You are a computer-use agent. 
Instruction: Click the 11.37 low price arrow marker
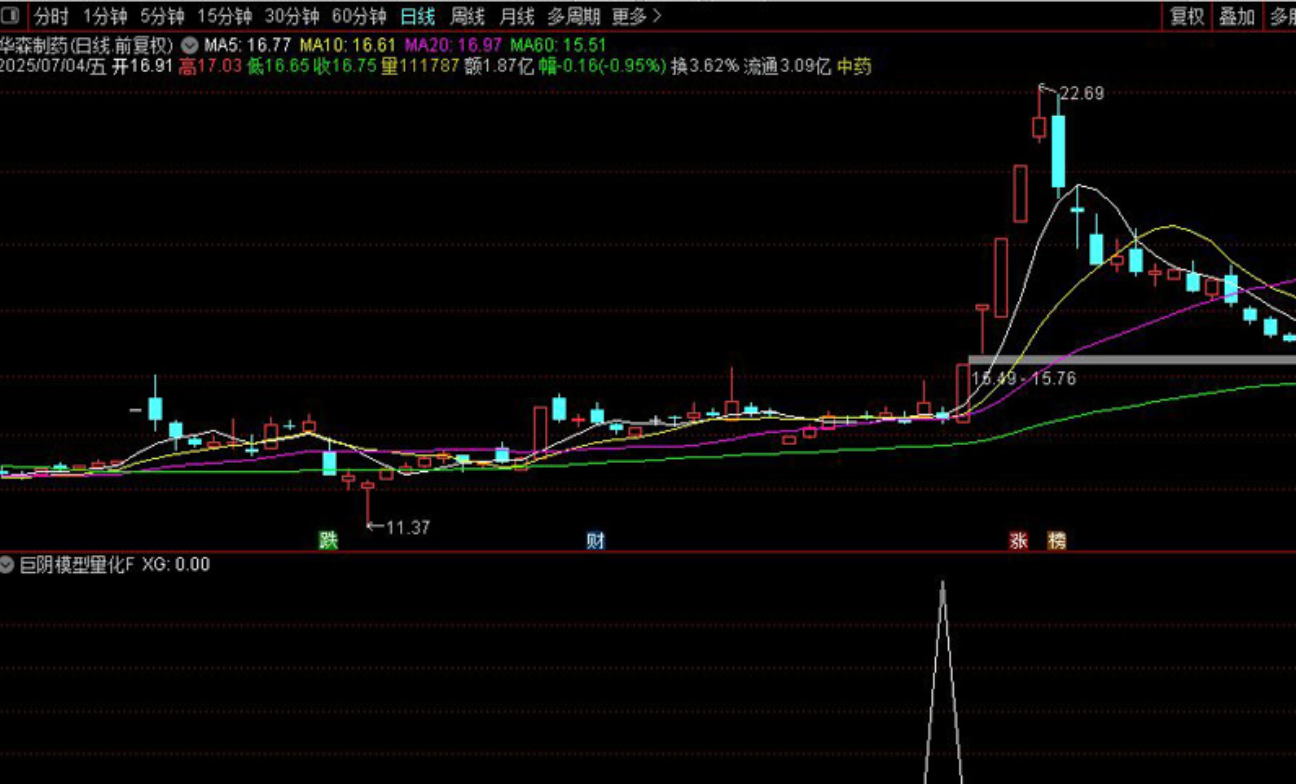(x=398, y=527)
